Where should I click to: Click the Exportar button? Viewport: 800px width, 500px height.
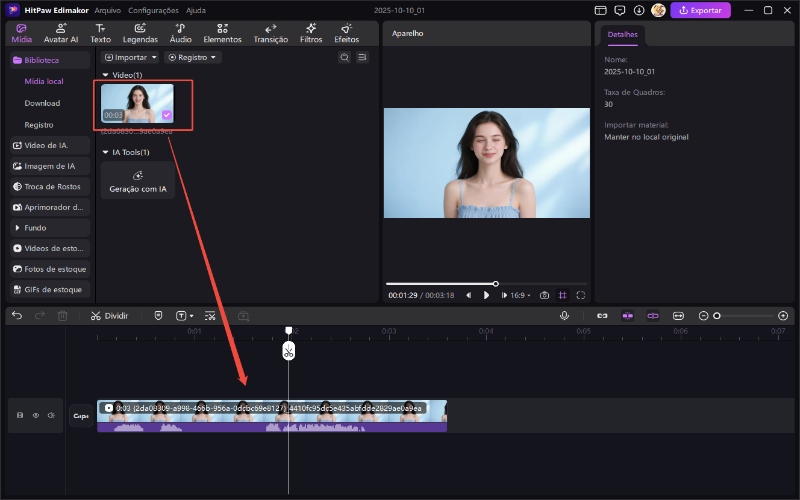[700, 10]
